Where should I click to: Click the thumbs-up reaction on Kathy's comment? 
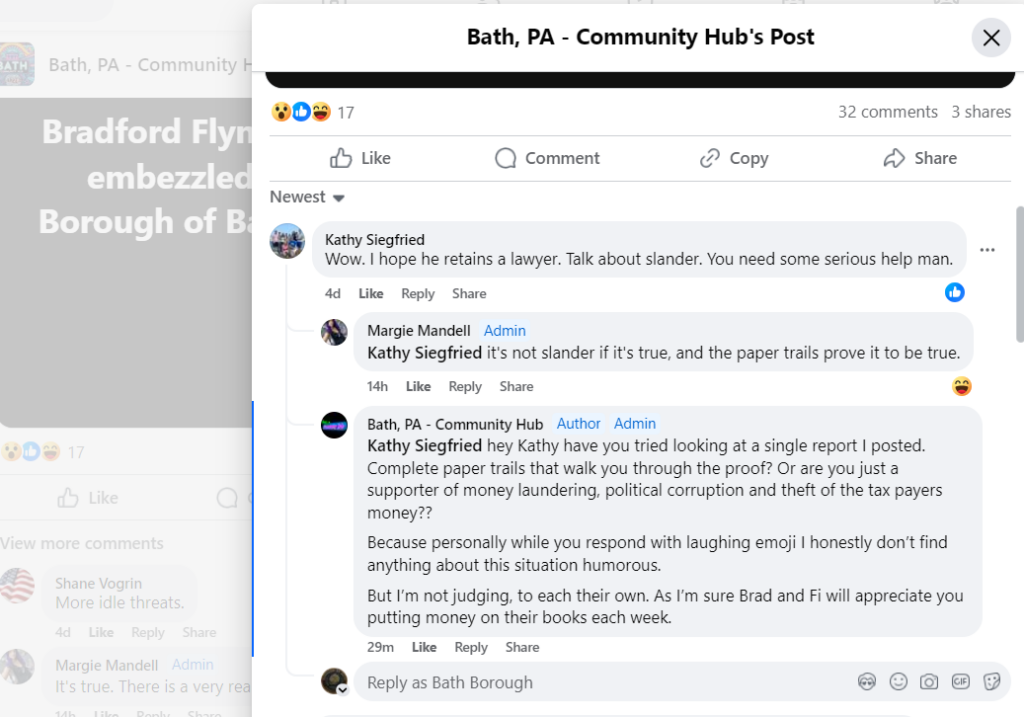[955, 292]
